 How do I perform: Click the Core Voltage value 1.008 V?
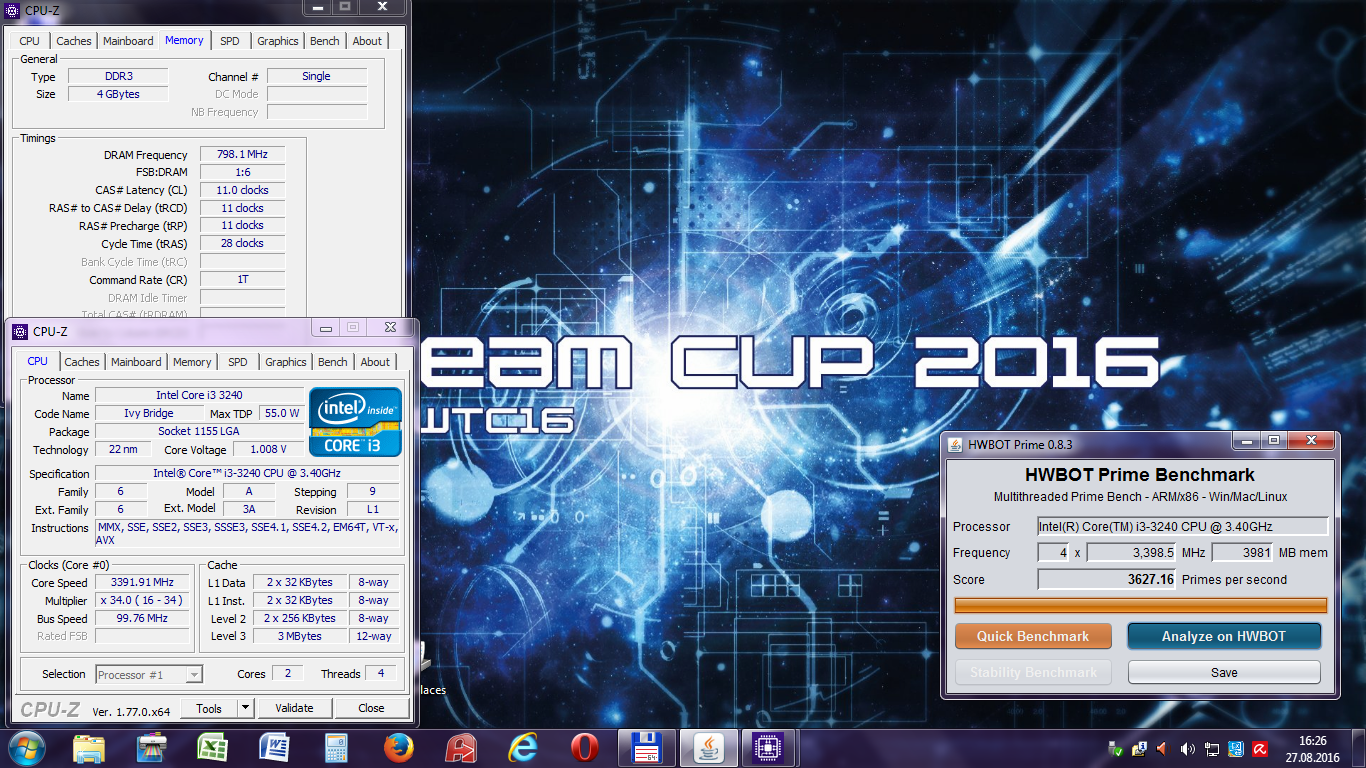tap(268, 450)
